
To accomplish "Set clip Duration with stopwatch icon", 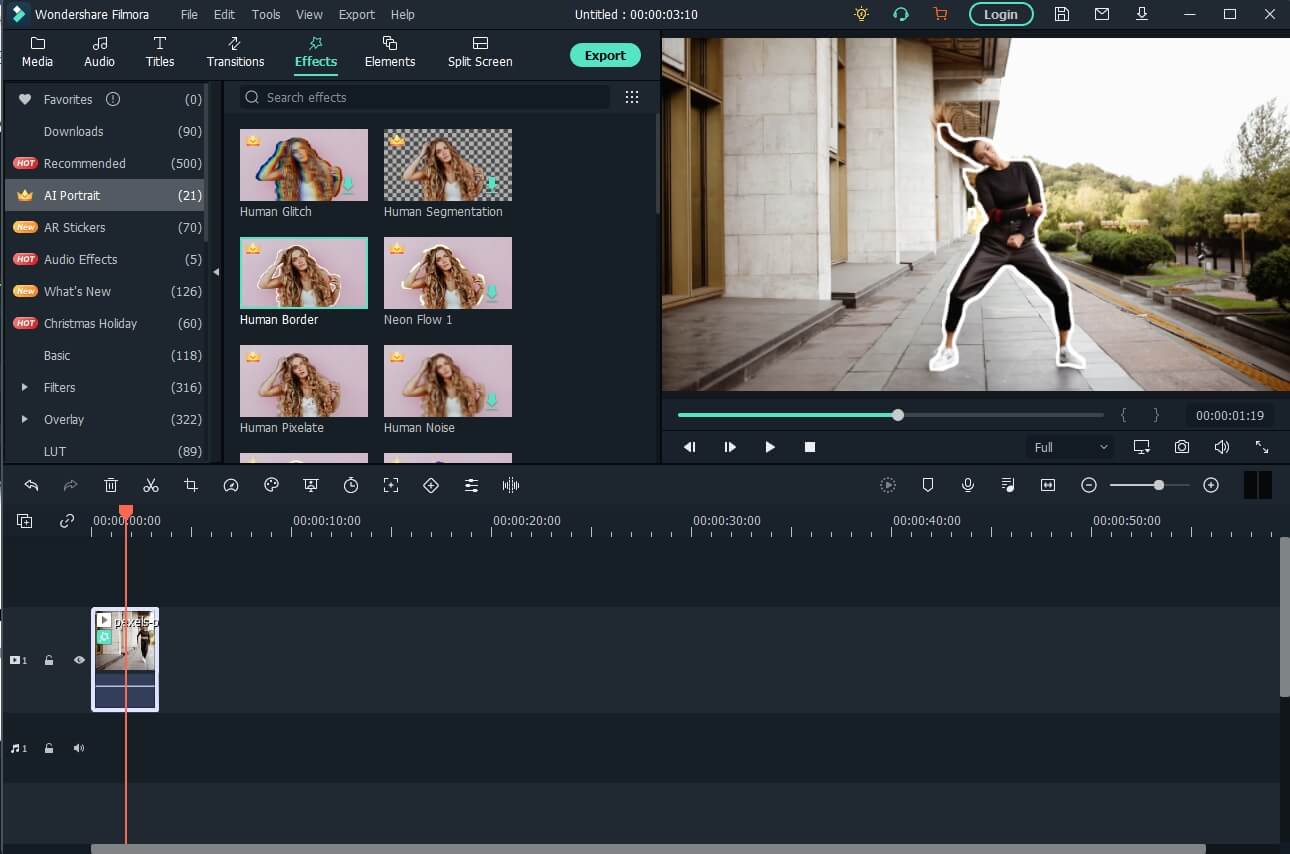I will [351, 485].
